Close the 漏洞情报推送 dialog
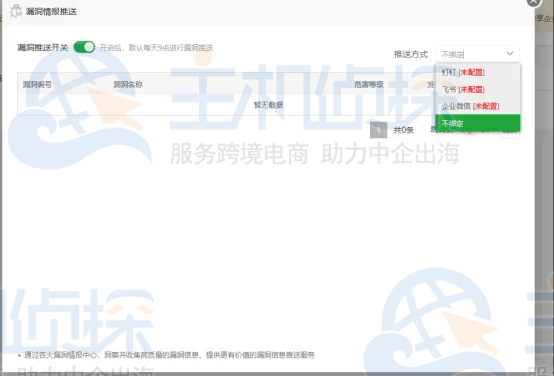554x376 pixels. 534,2
